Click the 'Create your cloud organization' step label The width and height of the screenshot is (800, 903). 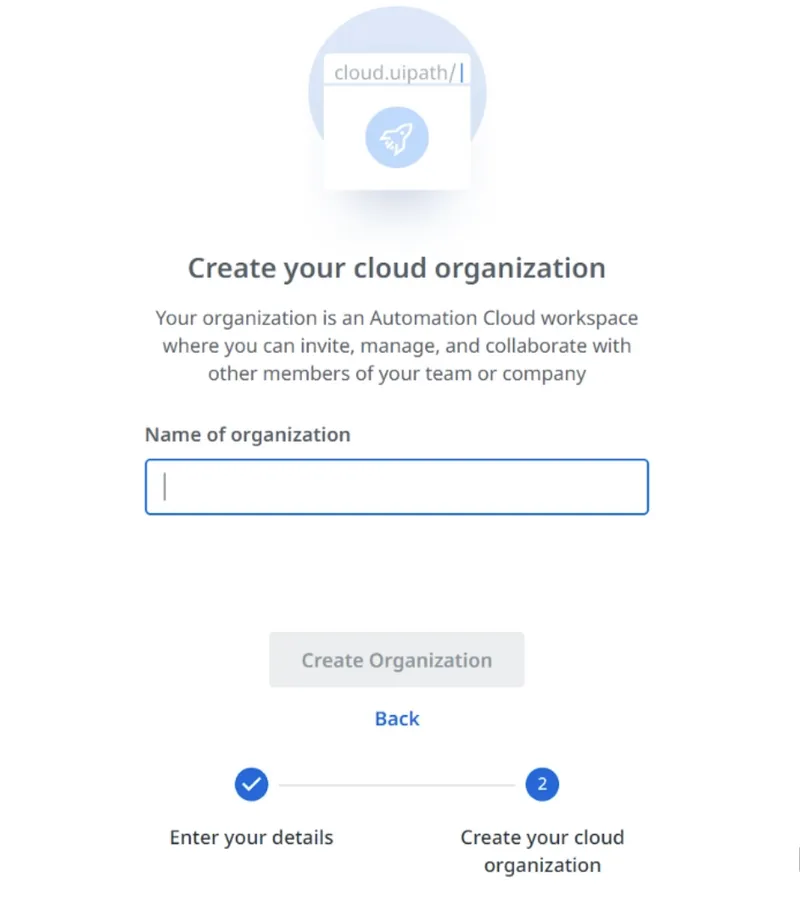click(542, 851)
